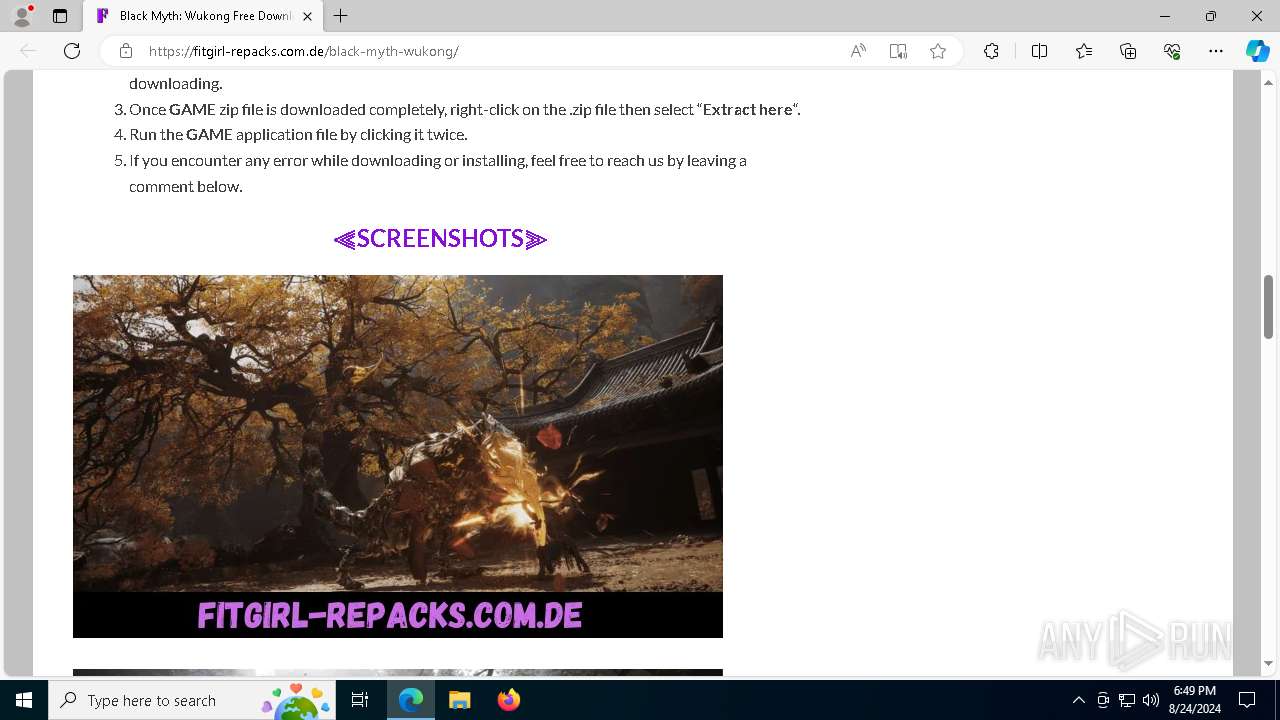Image resolution: width=1280 pixels, height=720 pixels.
Task: Open Browser essentials
Action: [x=1172, y=51]
